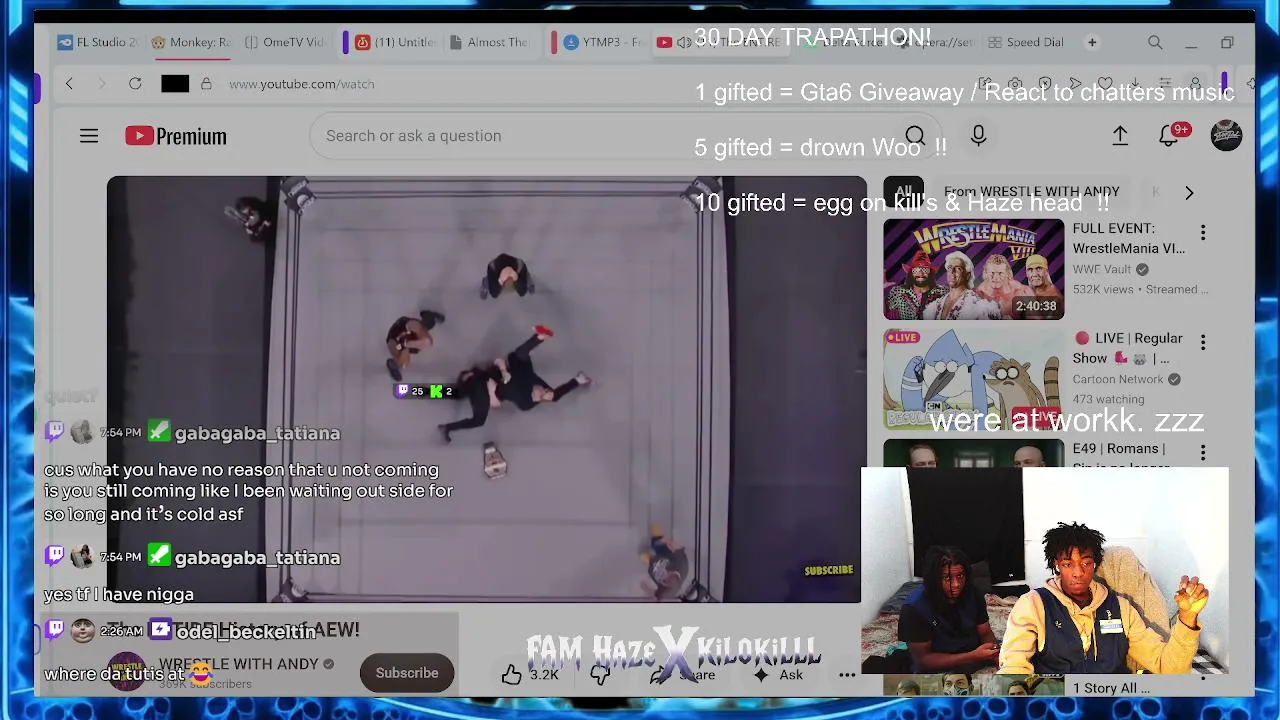Open the WrestleMania VIII video thumbnail
Image resolution: width=1280 pixels, height=720 pixels.
973,269
